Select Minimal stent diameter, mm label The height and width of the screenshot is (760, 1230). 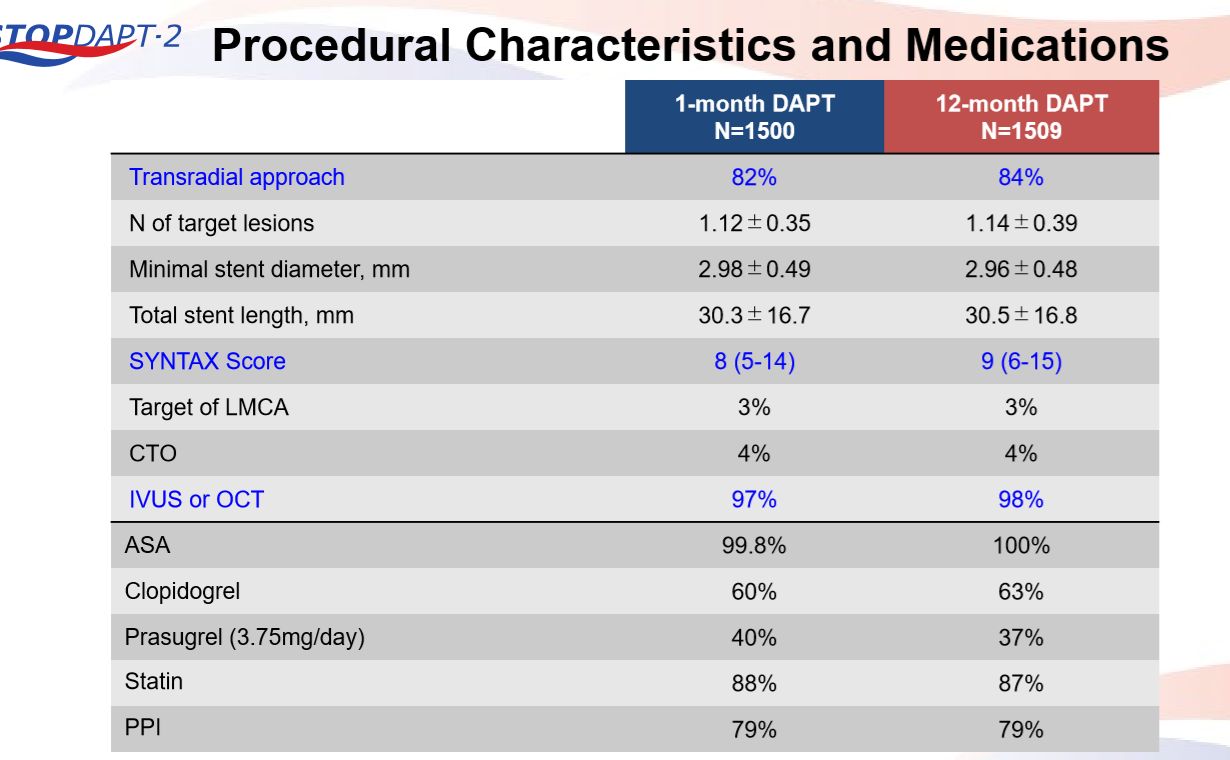tap(269, 269)
